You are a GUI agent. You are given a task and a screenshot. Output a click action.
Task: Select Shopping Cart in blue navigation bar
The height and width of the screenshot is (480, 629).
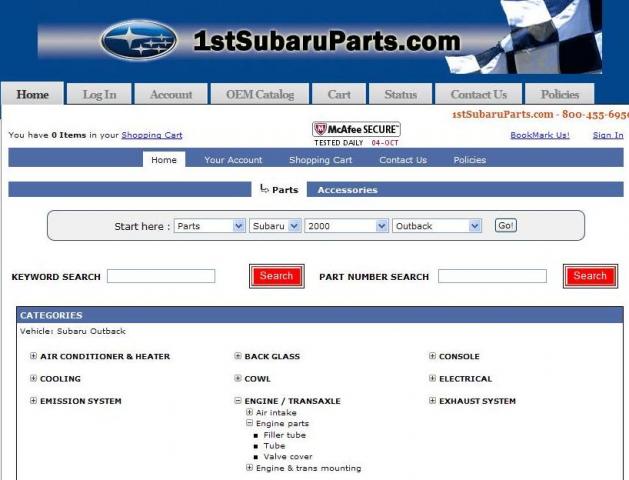[321, 160]
